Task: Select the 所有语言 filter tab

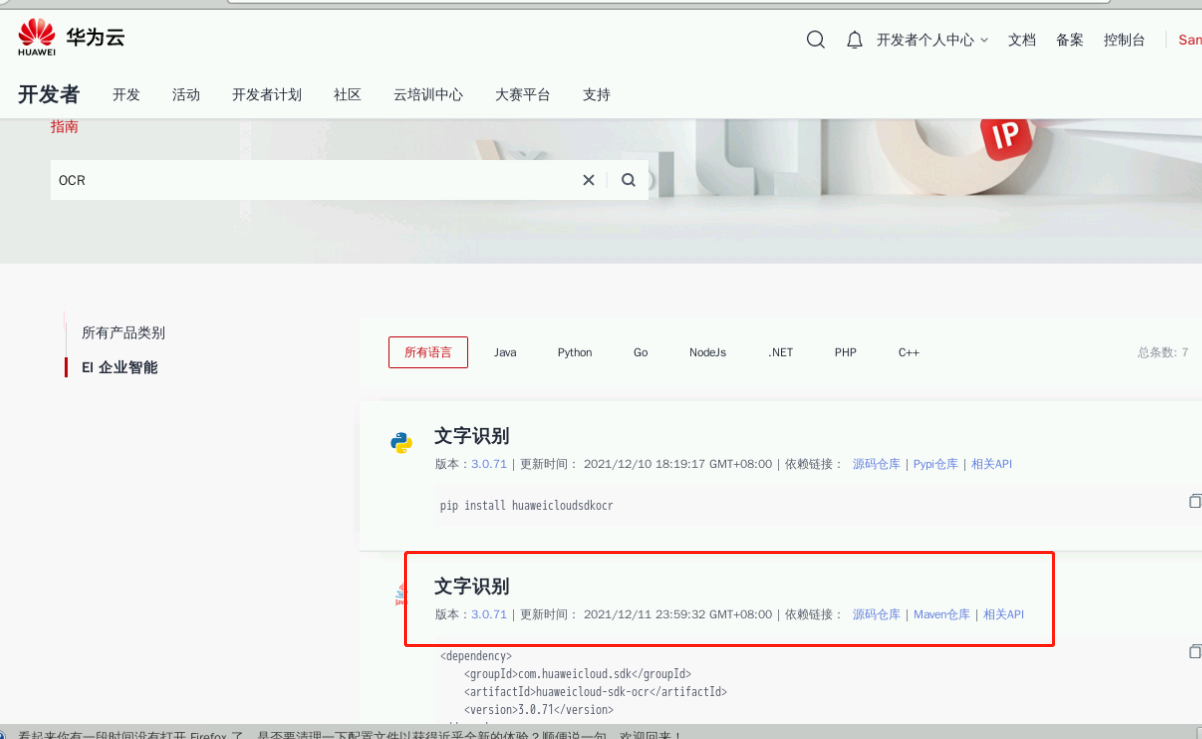Action: pos(428,352)
